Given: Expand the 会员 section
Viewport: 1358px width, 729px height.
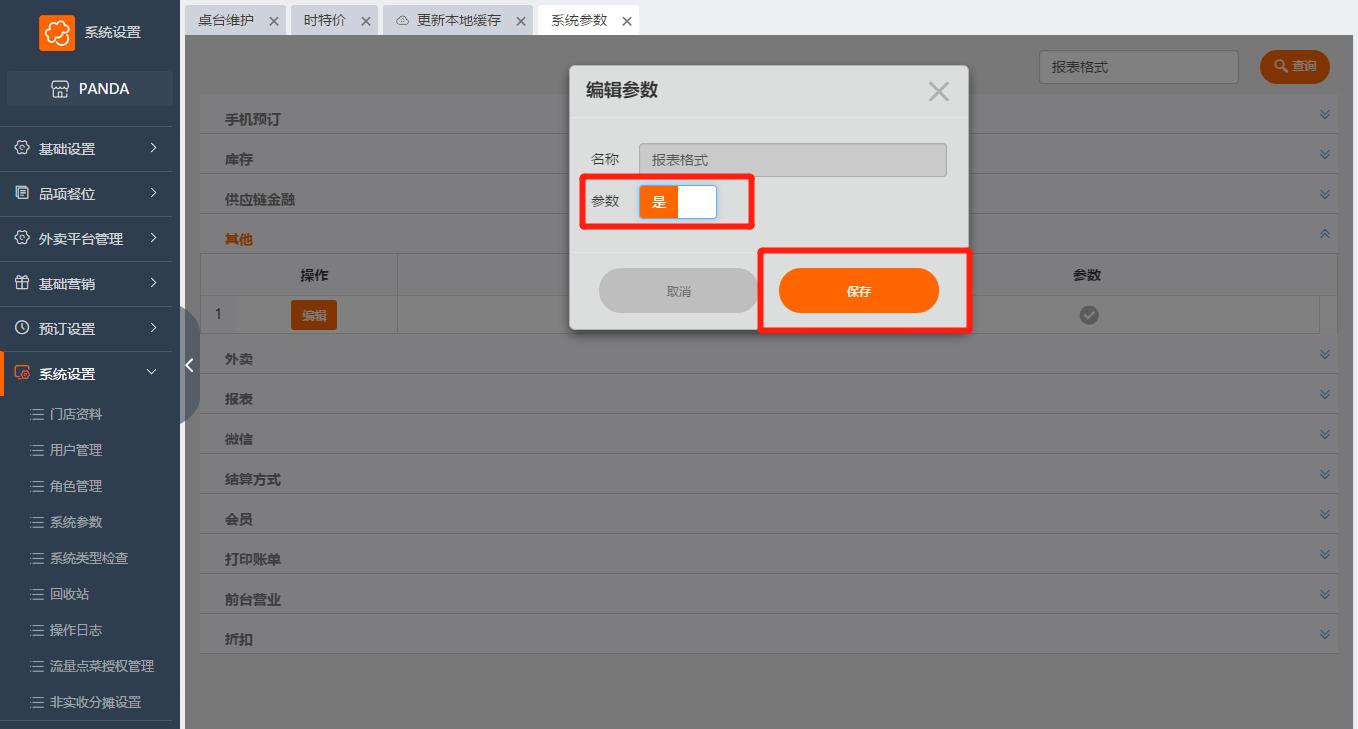Looking at the screenshot, I should coord(1325,515).
